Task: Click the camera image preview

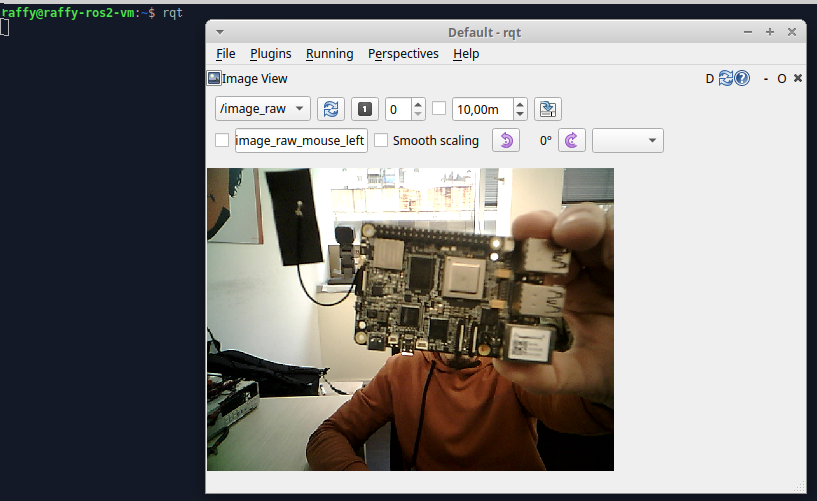Action: click(411, 319)
